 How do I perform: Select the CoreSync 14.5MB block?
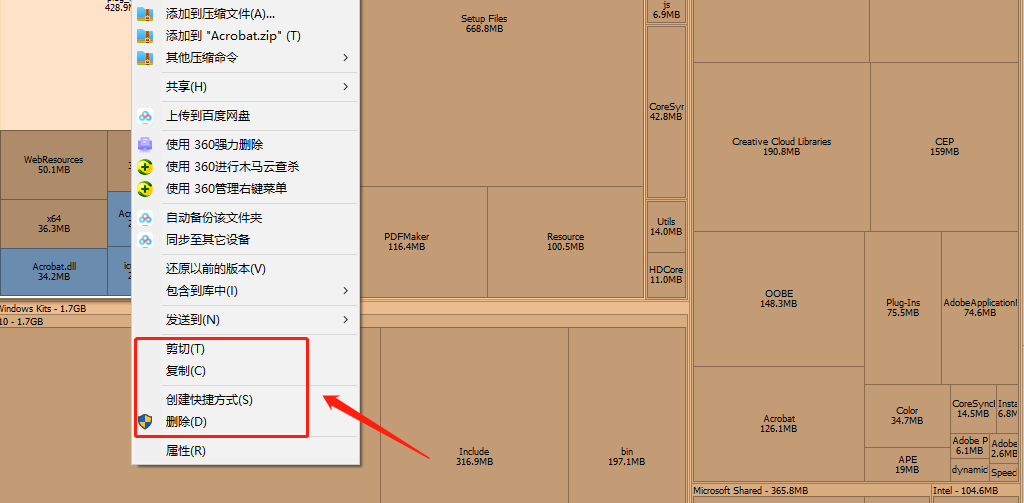pos(973,409)
